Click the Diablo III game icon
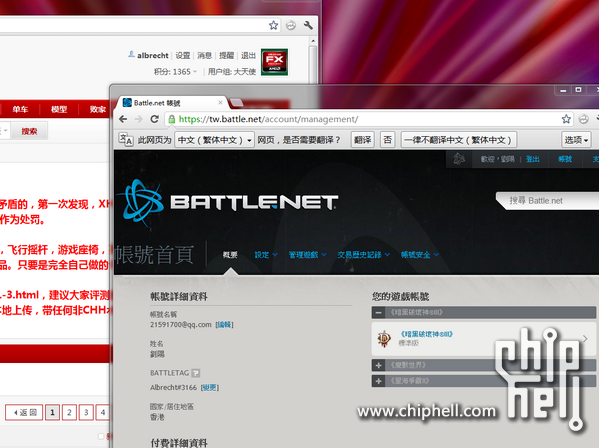 [384, 338]
